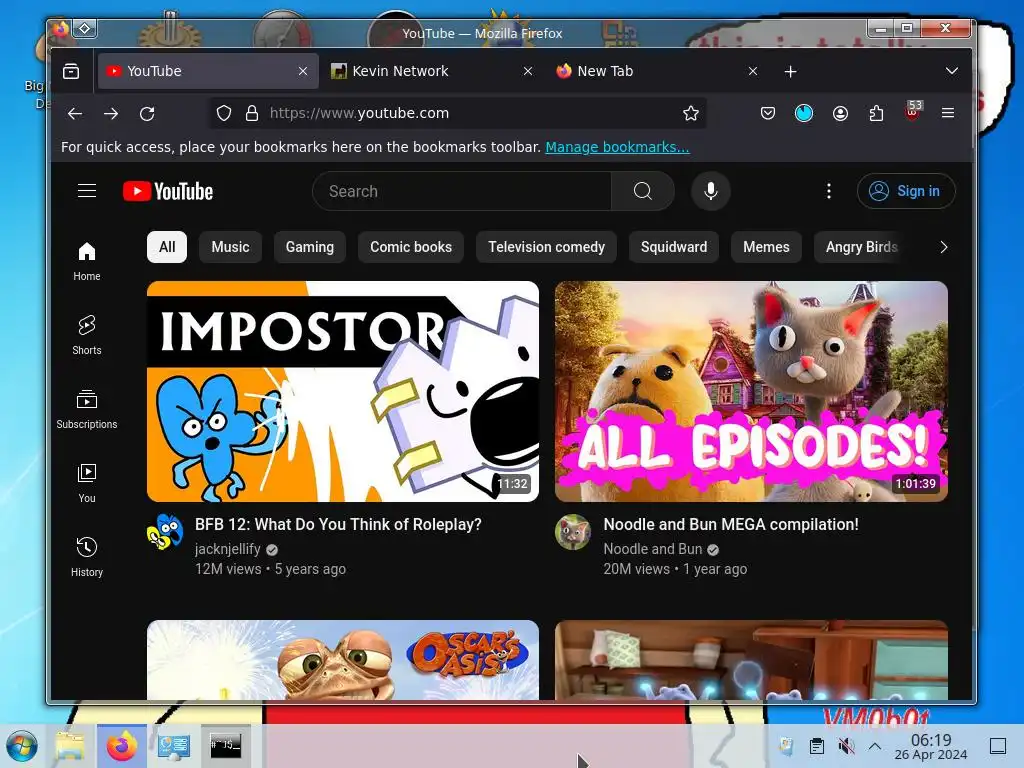Save page to Pocket
The width and height of the screenshot is (1024, 768).
click(x=768, y=114)
